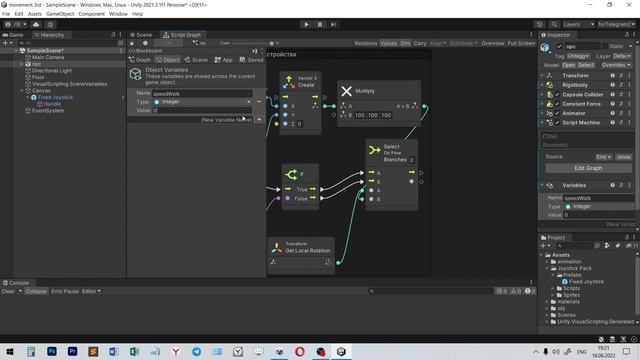Click the Overview button
640x360 pixels.
[493, 43]
